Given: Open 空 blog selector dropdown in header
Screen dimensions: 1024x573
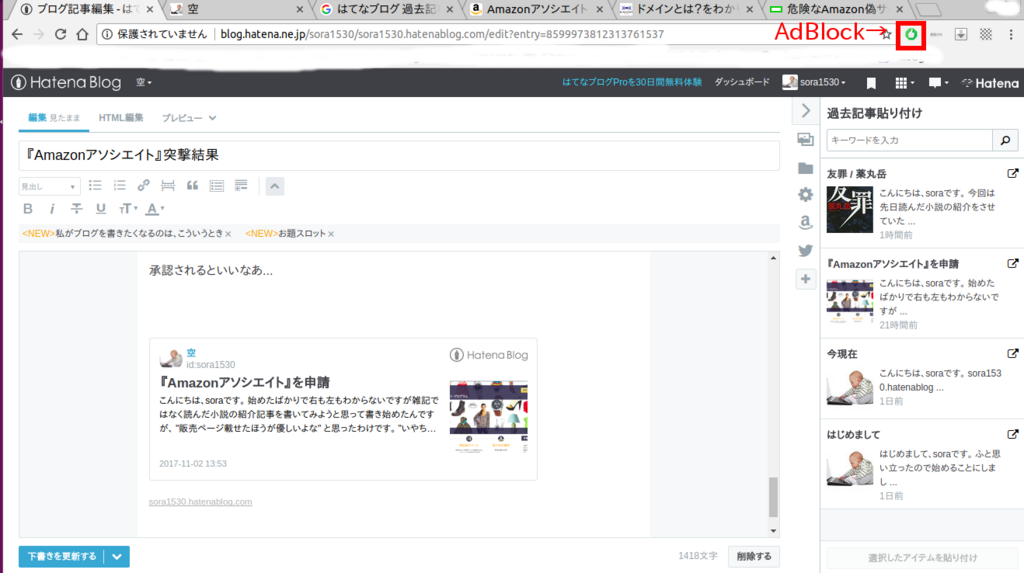Looking at the screenshot, I should (x=144, y=82).
